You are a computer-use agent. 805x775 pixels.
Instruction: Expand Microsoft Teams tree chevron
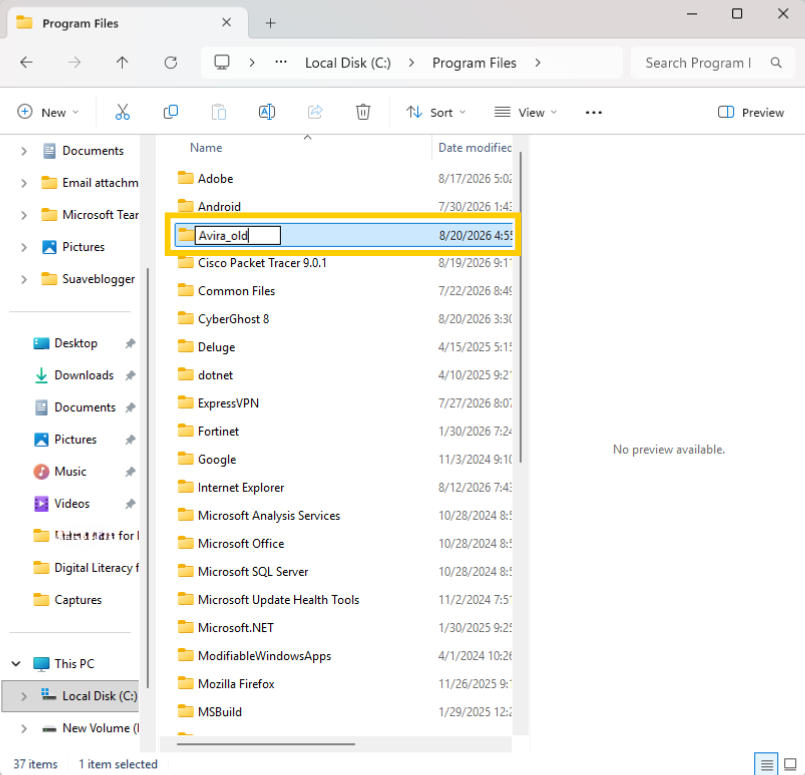coord(24,215)
